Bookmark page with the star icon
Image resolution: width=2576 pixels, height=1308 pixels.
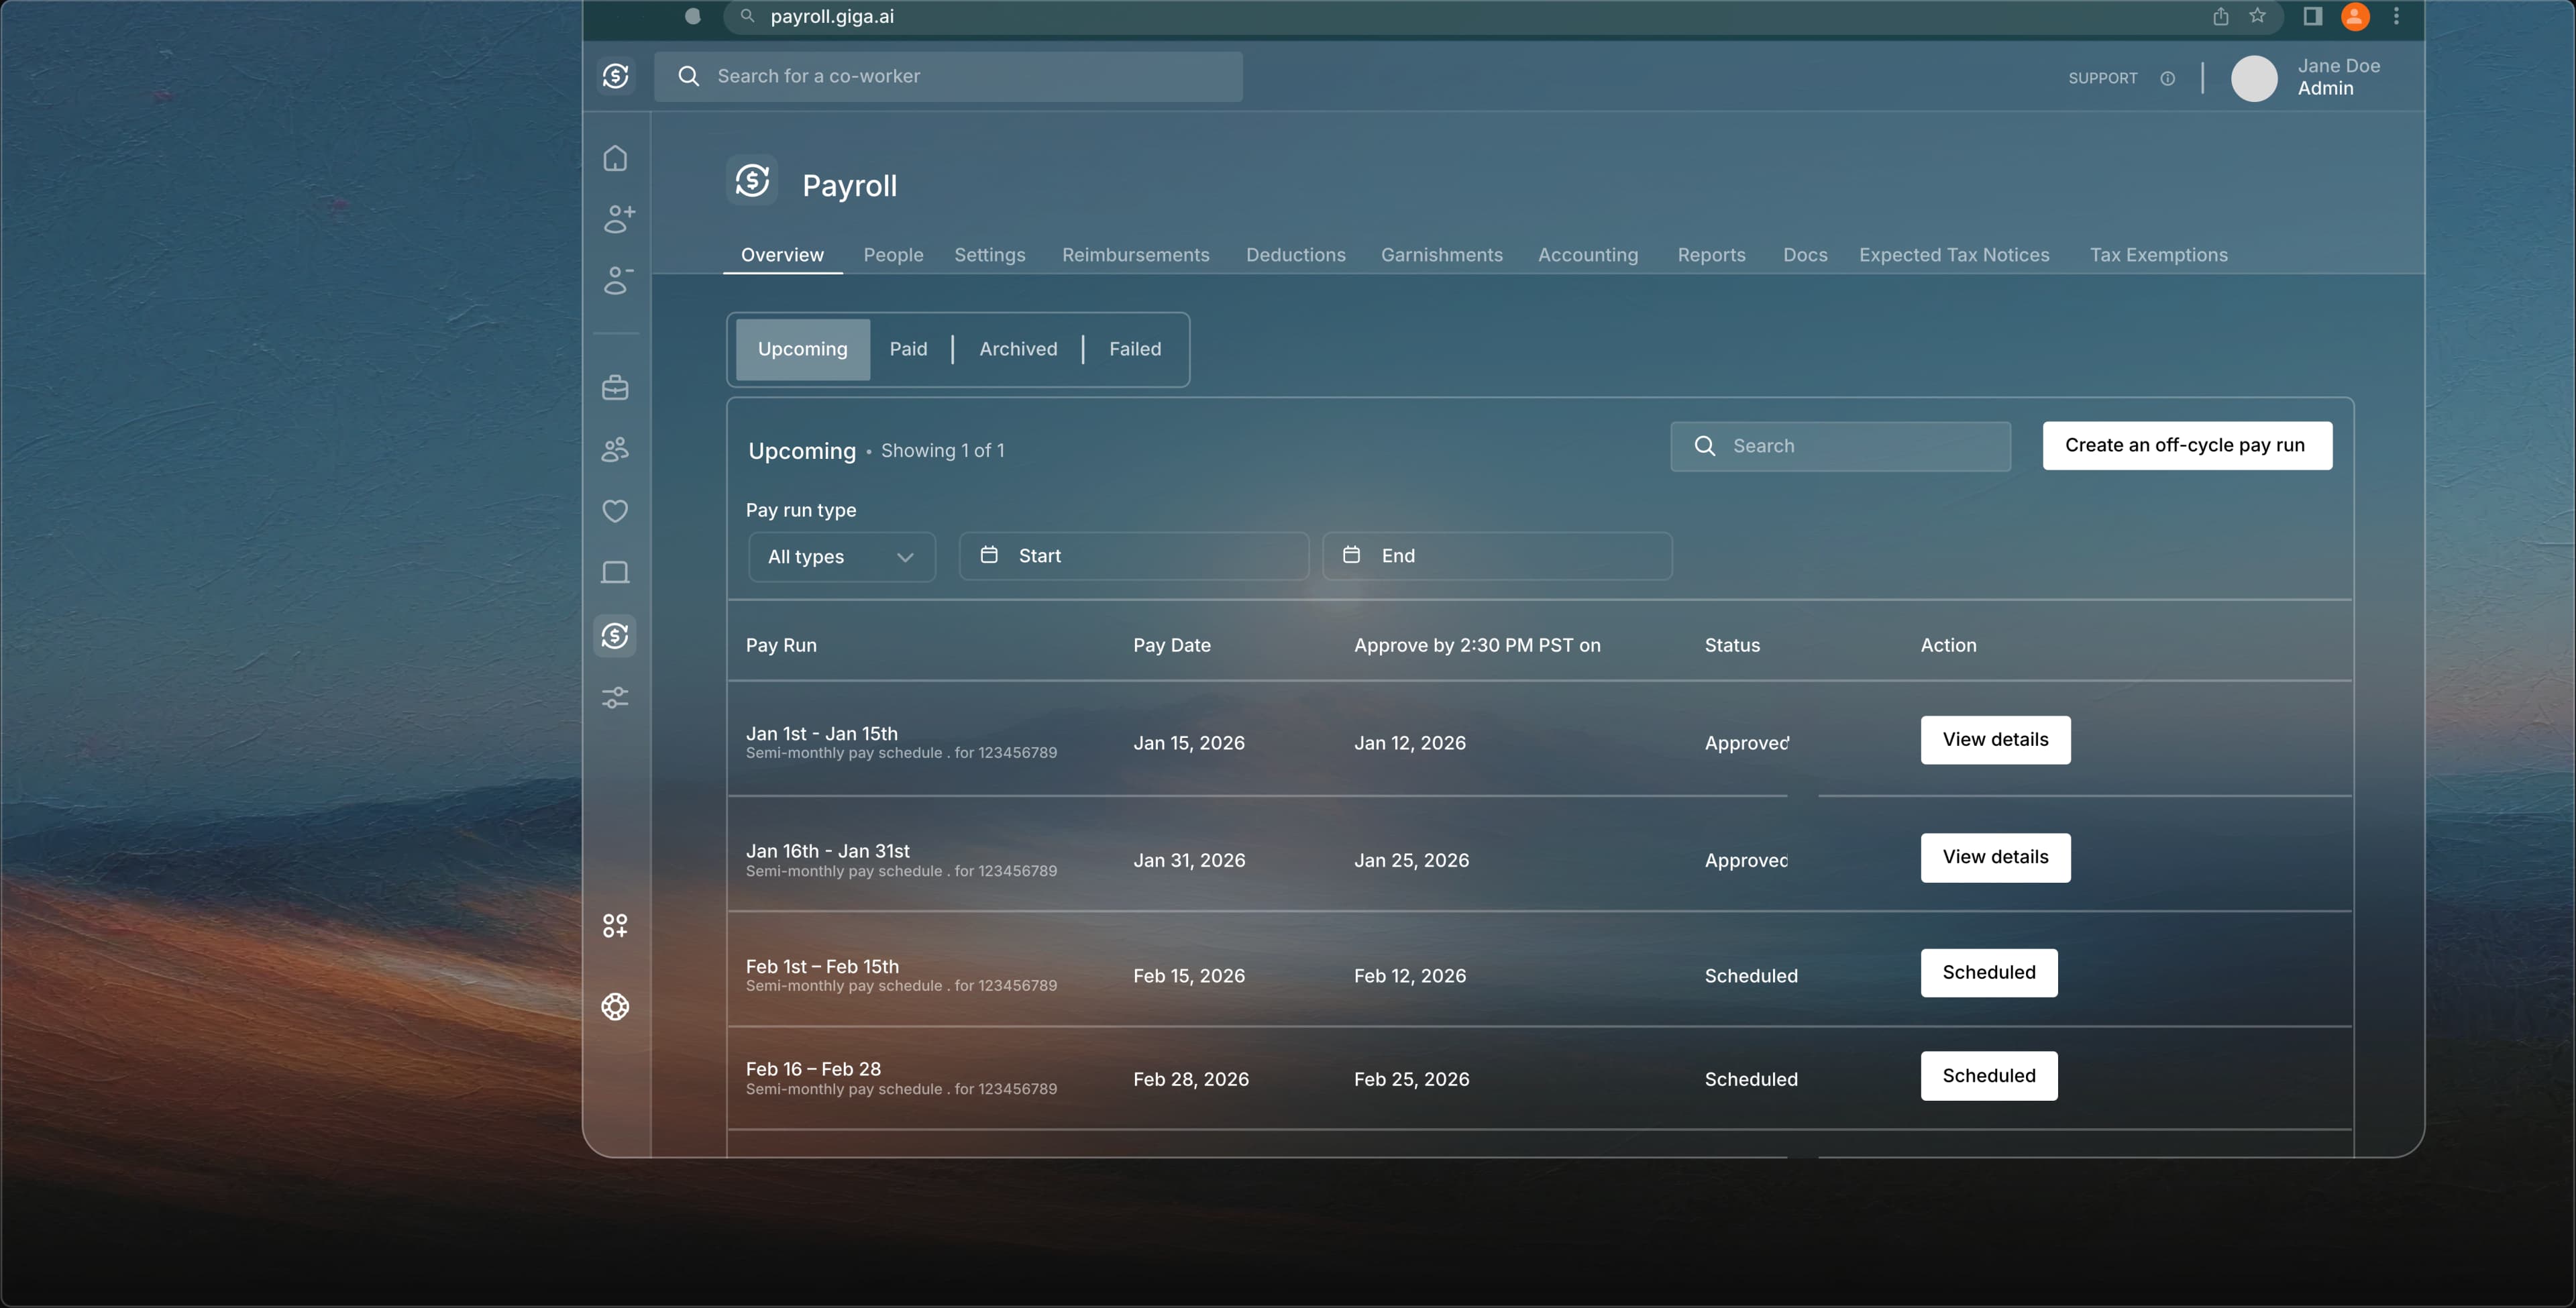pos(2257,16)
